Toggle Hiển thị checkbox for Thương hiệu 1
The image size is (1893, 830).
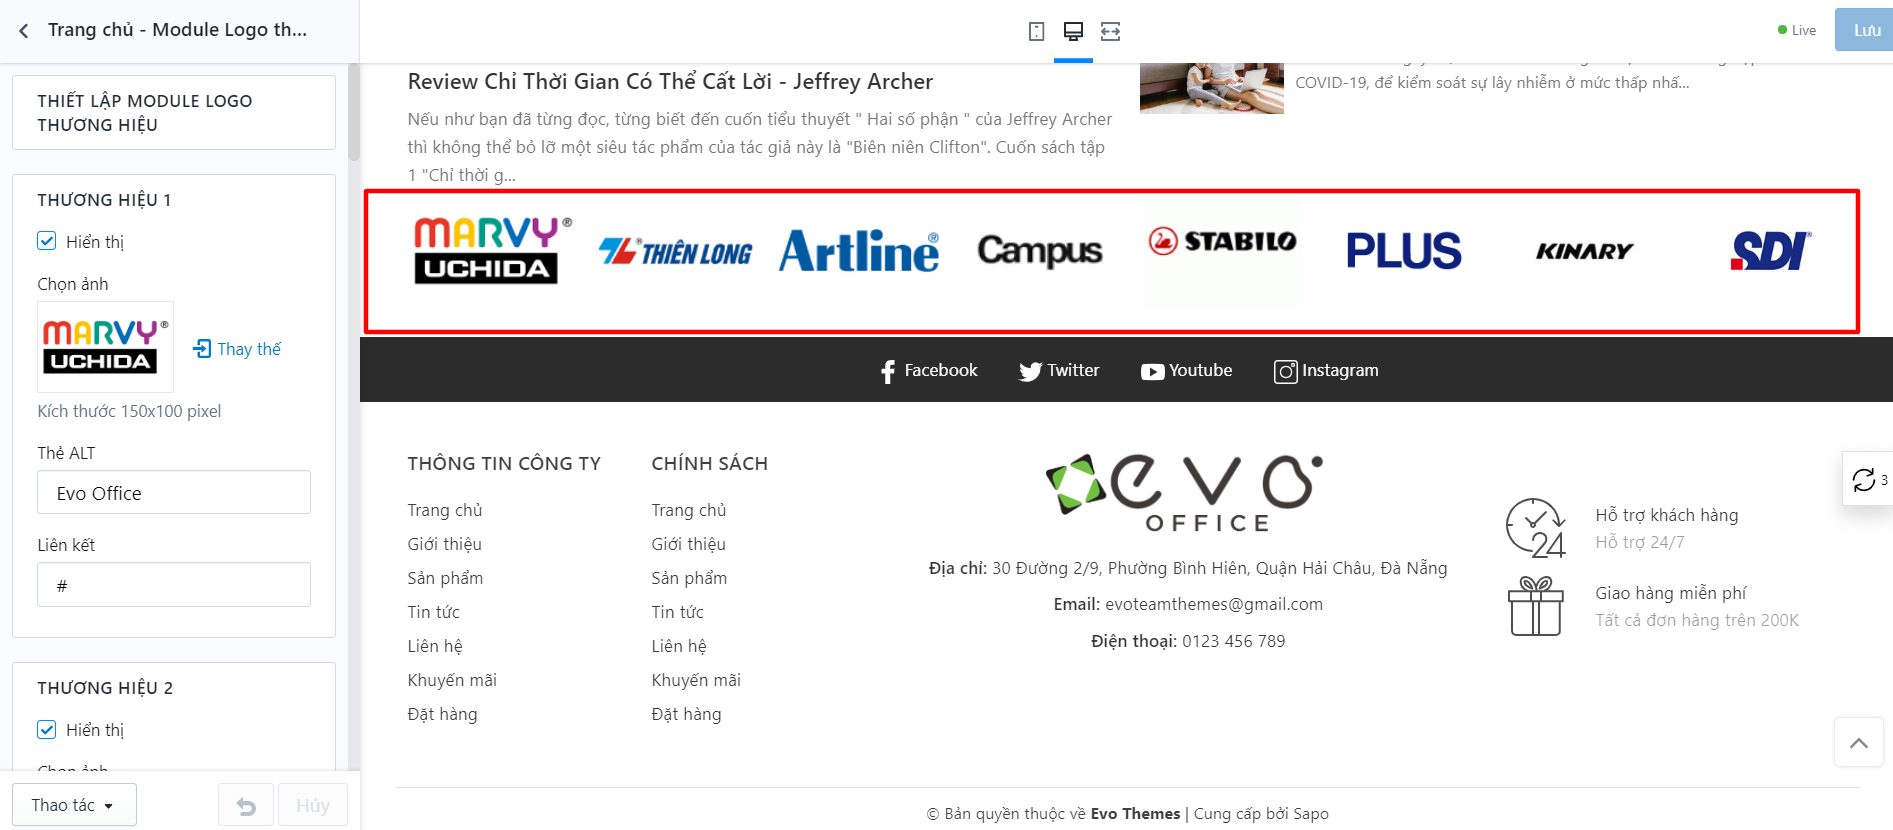pos(47,241)
